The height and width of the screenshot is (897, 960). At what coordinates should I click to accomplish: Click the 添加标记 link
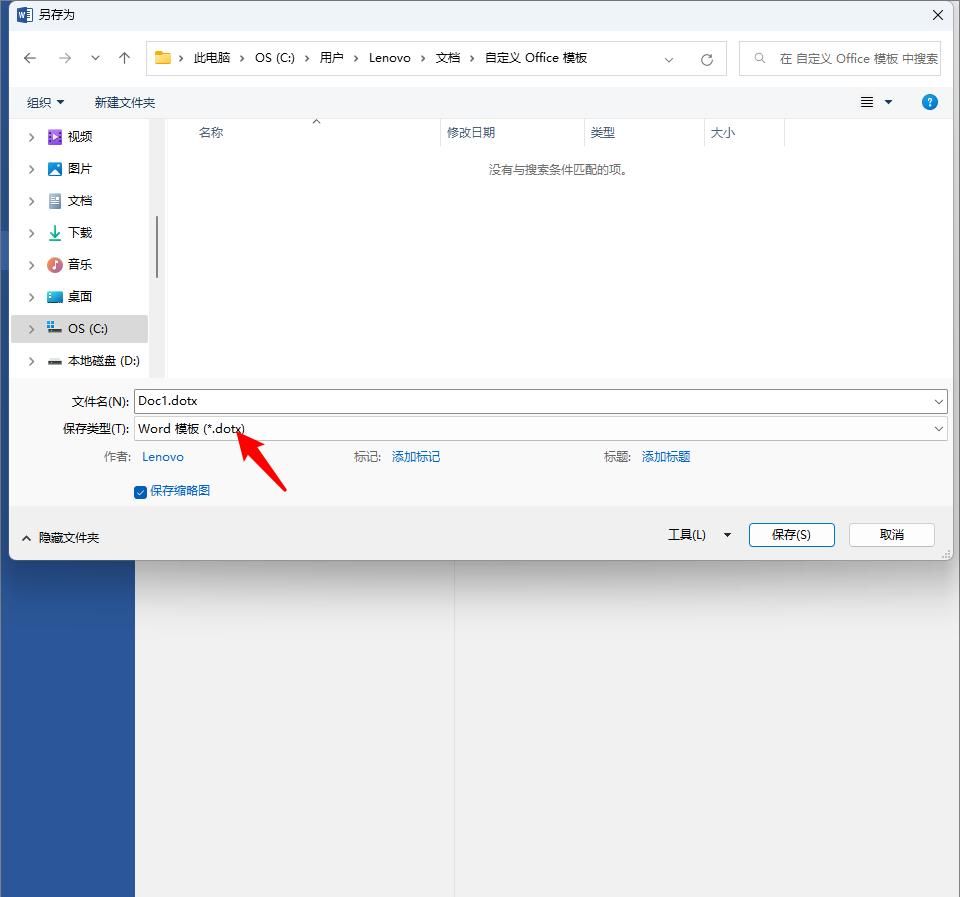416,456
